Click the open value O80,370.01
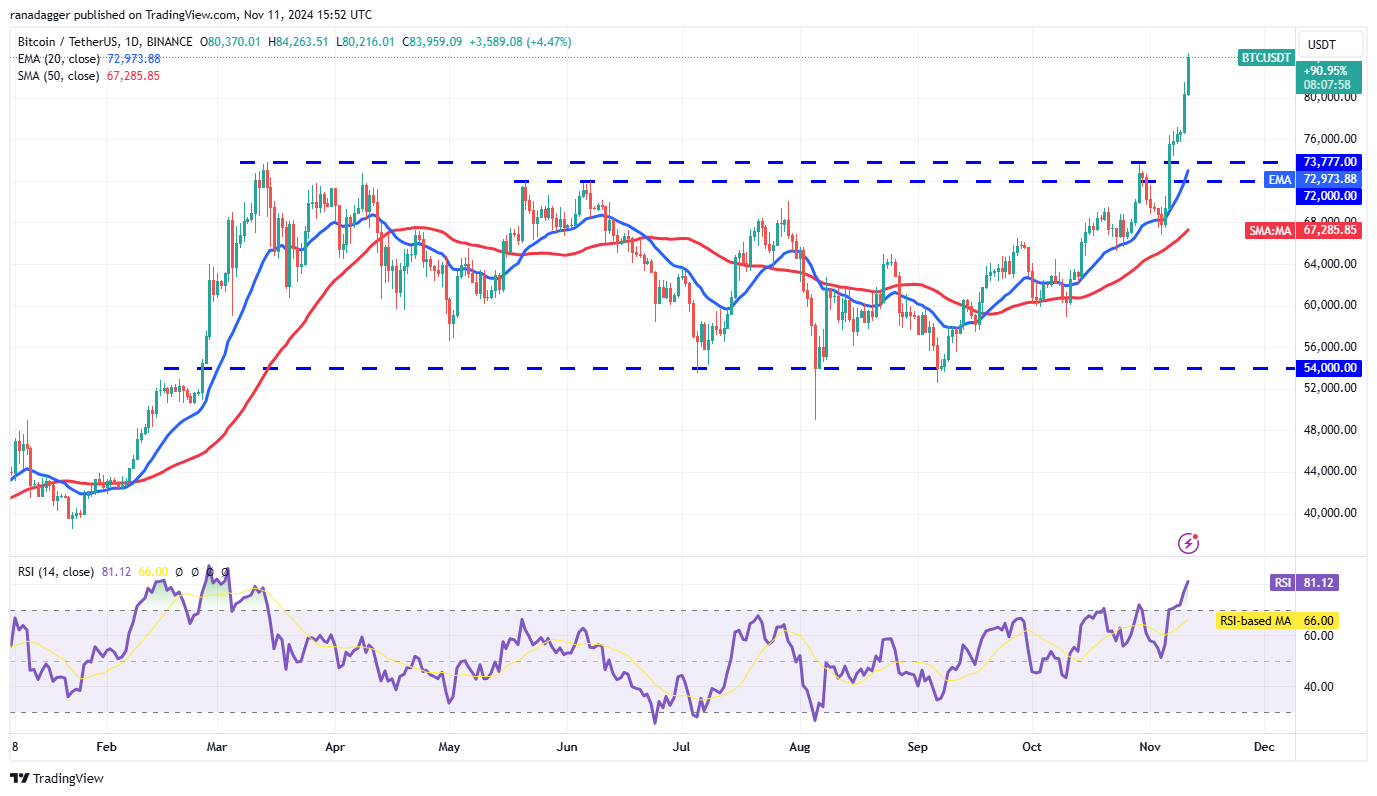This screenshot has height=796, width=1377. (232, 42)
